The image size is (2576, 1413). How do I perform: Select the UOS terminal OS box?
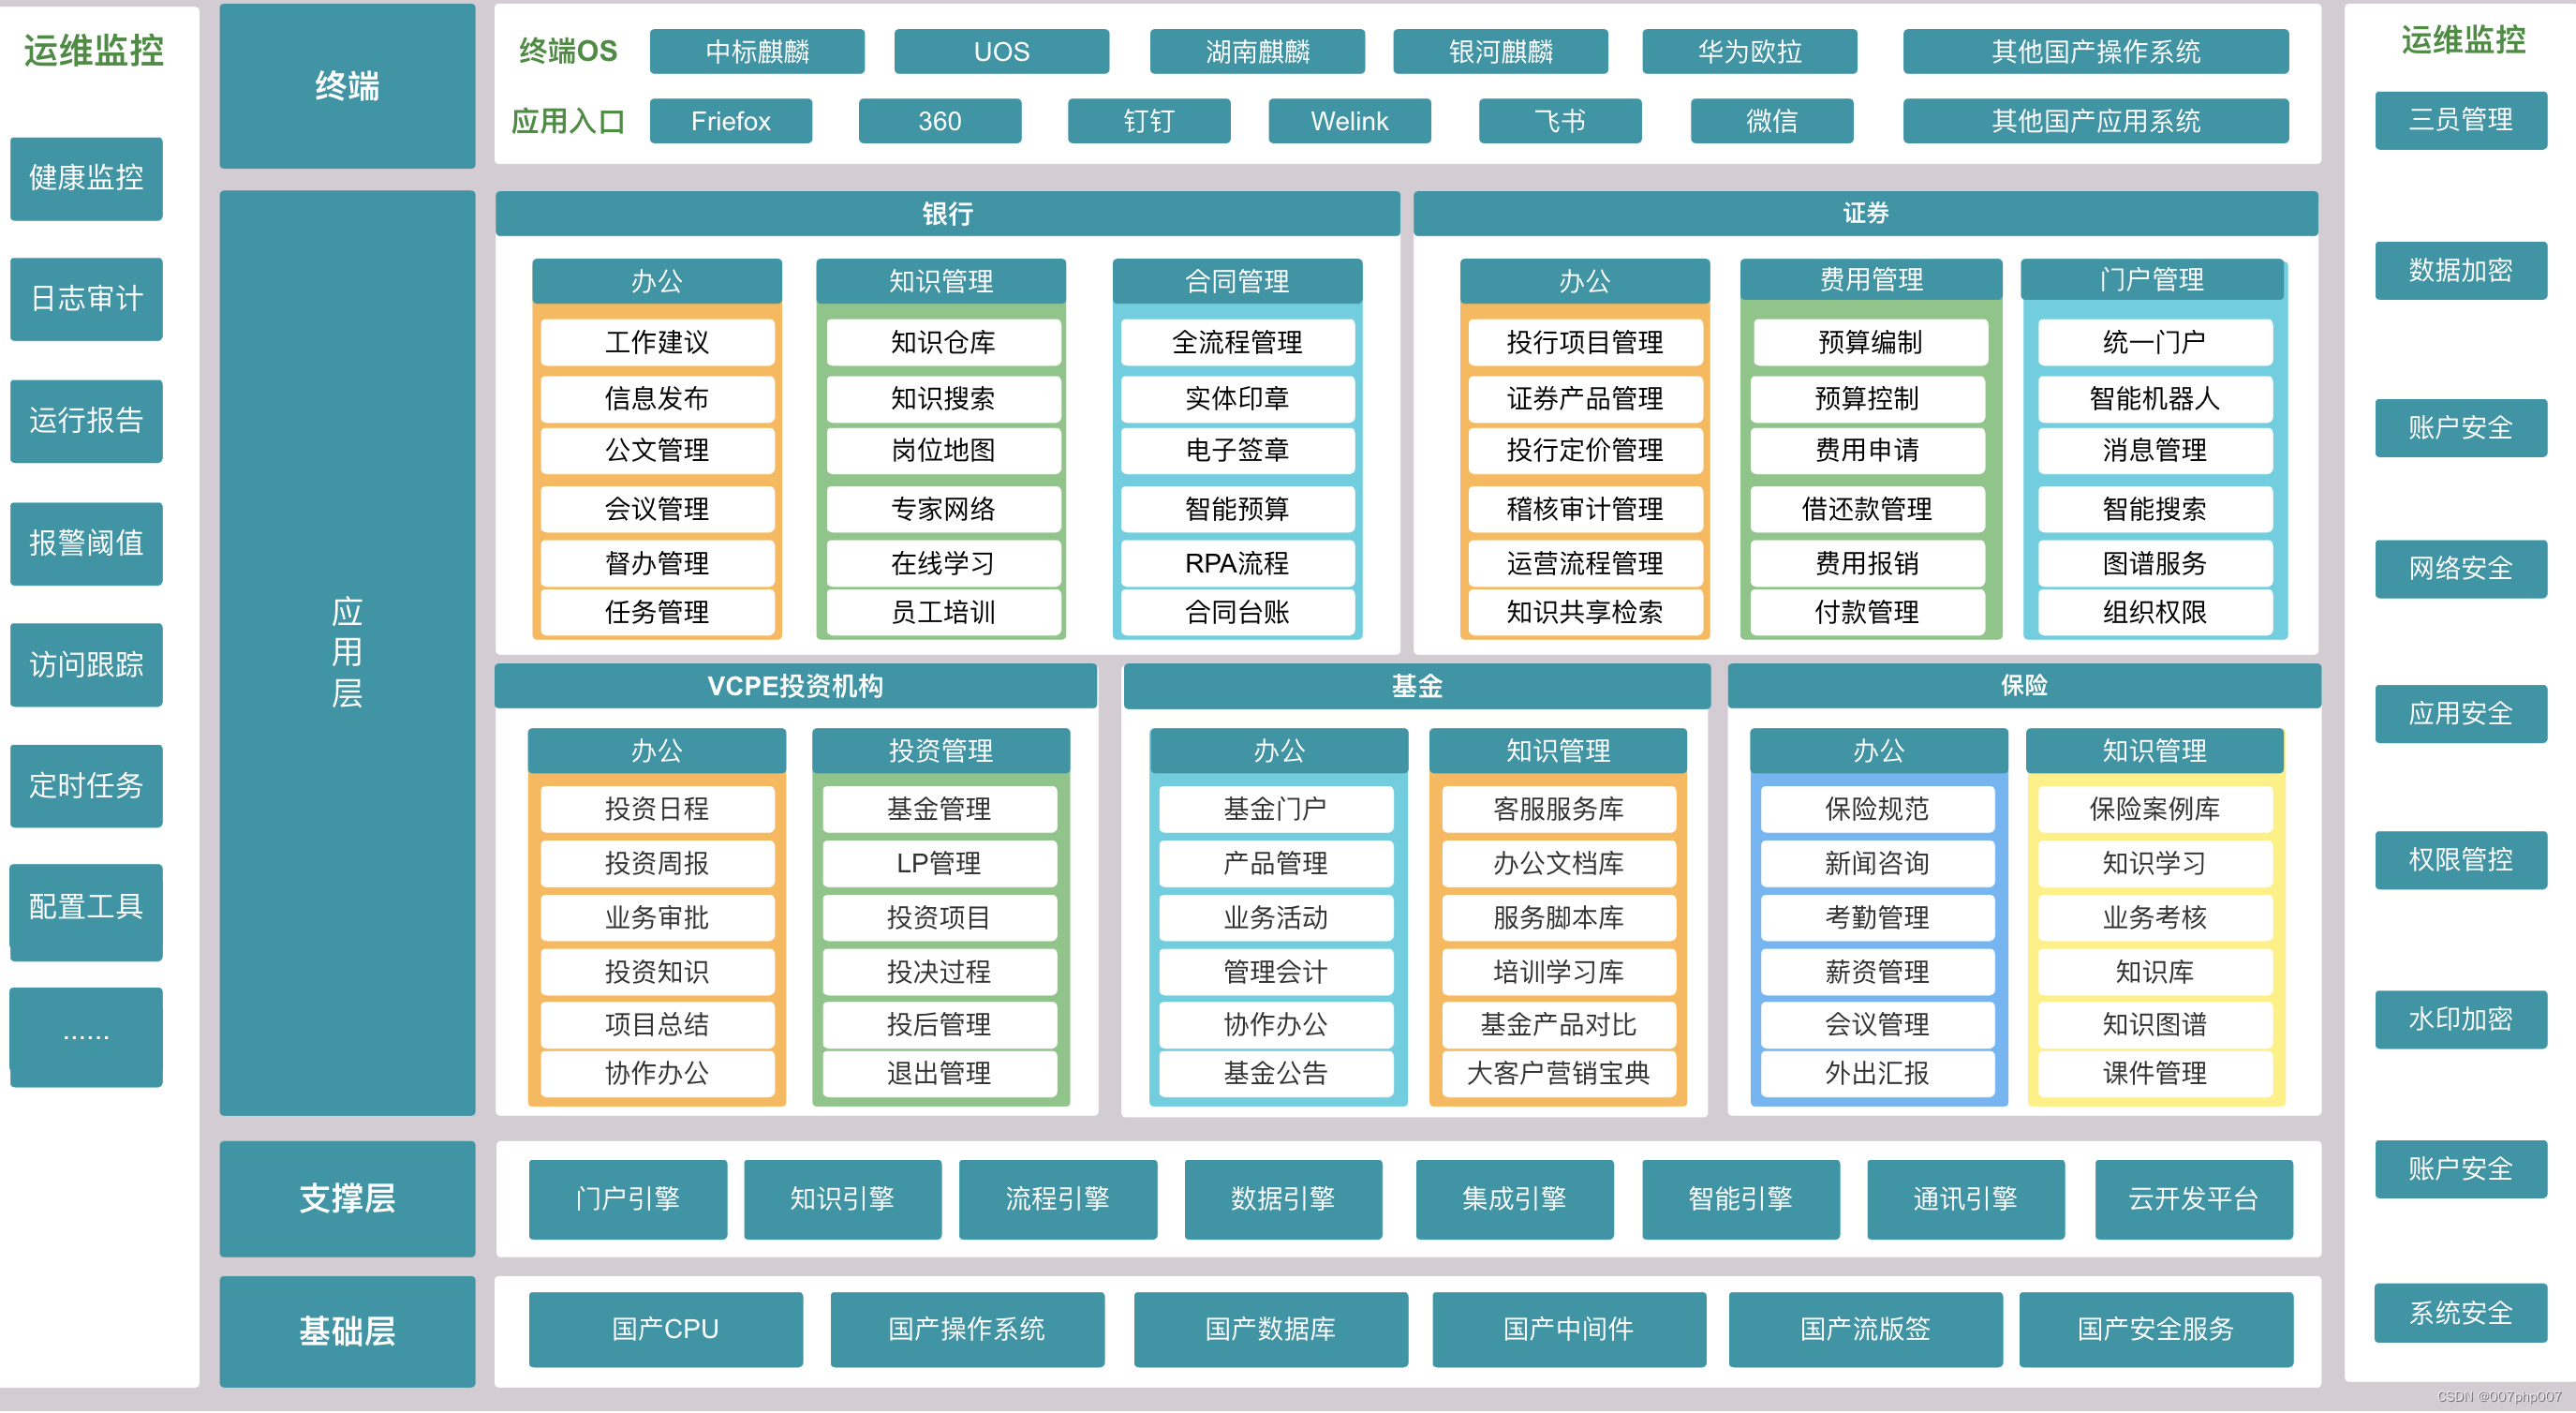point(1001,52)
